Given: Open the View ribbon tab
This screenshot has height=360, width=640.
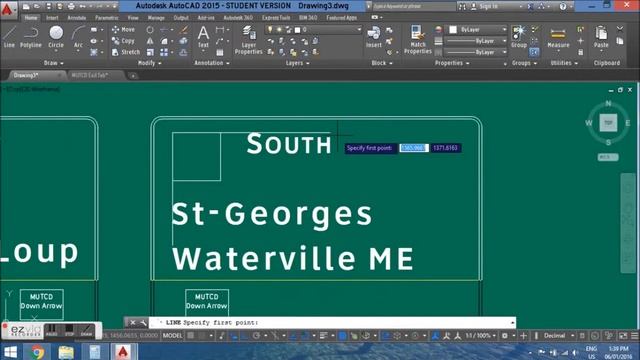Looking at the screenshot, I should click(x=133, y=18).
